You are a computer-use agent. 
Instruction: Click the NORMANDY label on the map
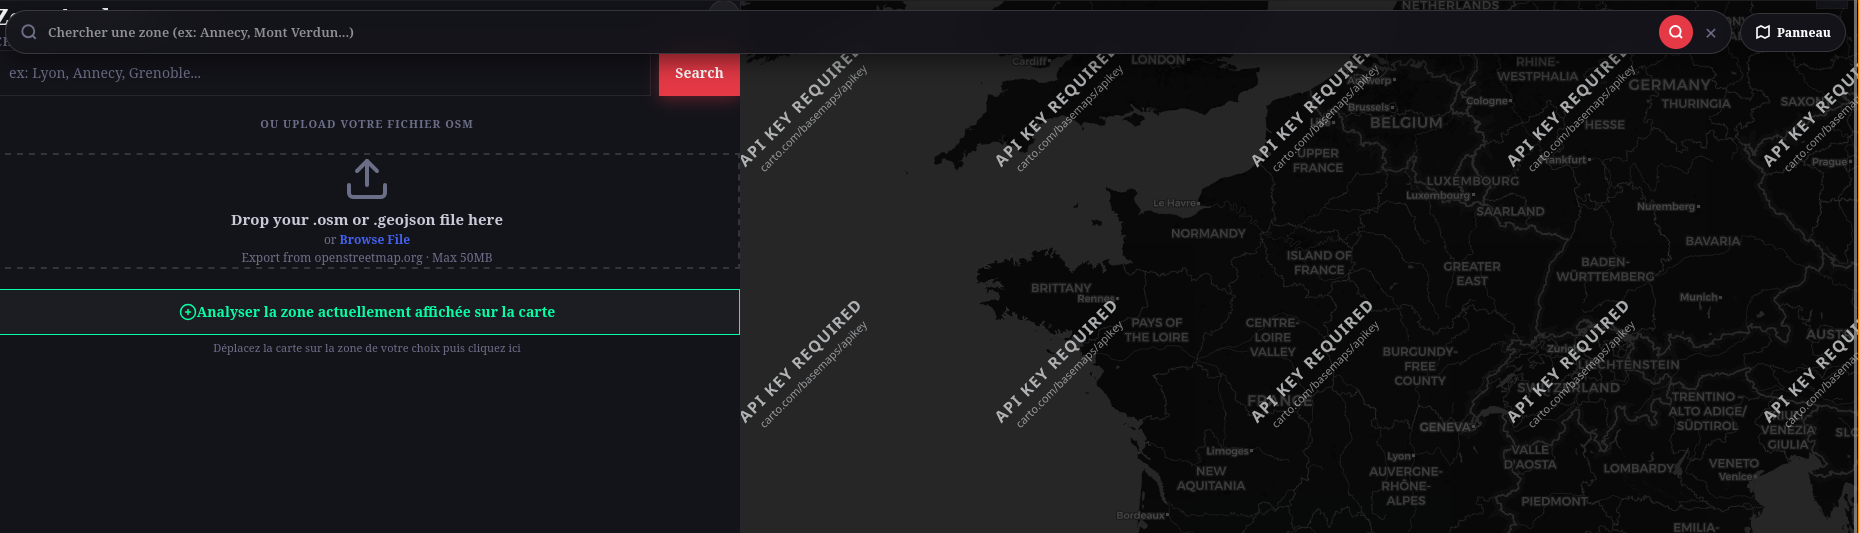[x=1208, y=233]
